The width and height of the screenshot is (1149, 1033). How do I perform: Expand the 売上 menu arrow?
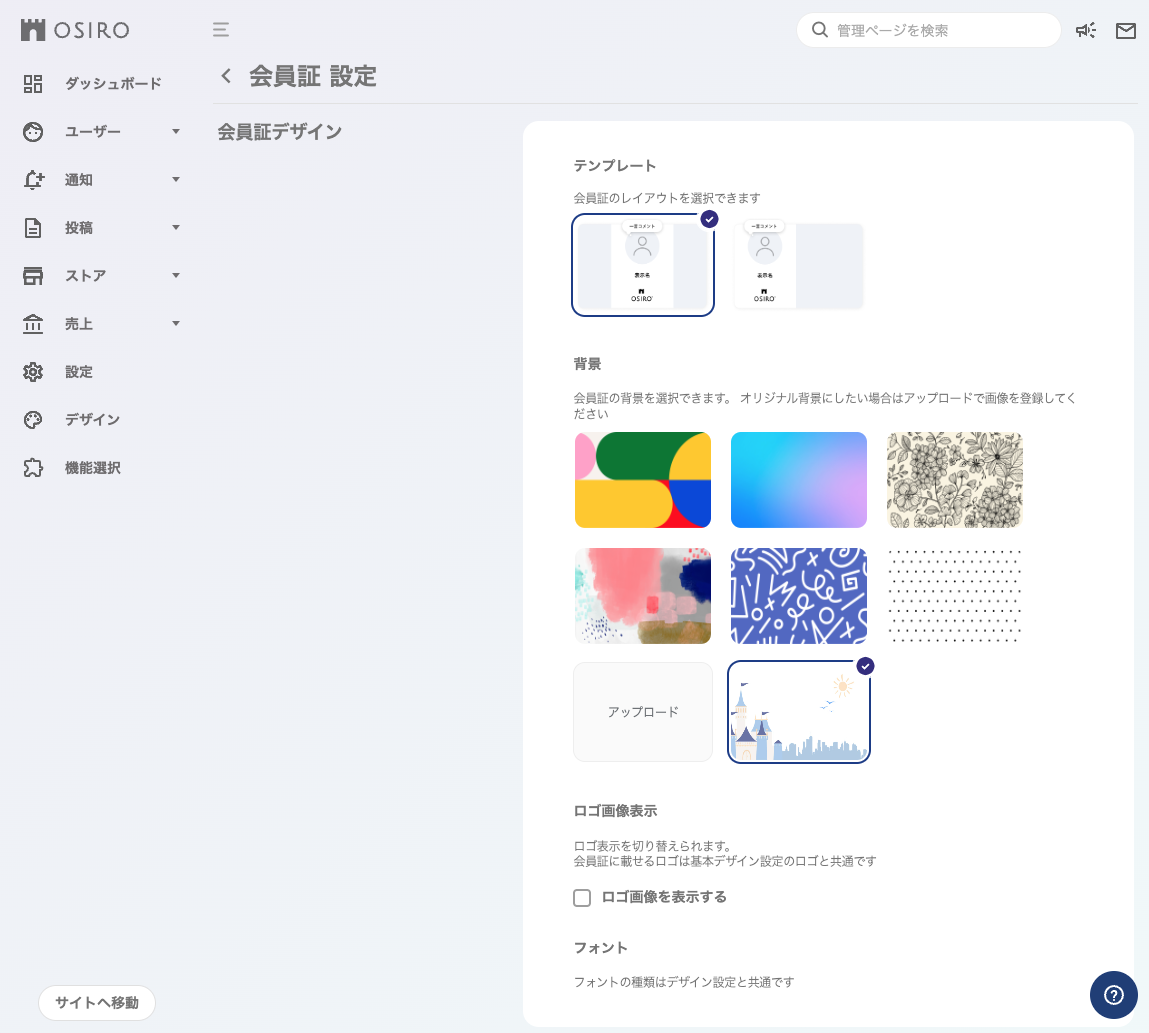[176, 324]
